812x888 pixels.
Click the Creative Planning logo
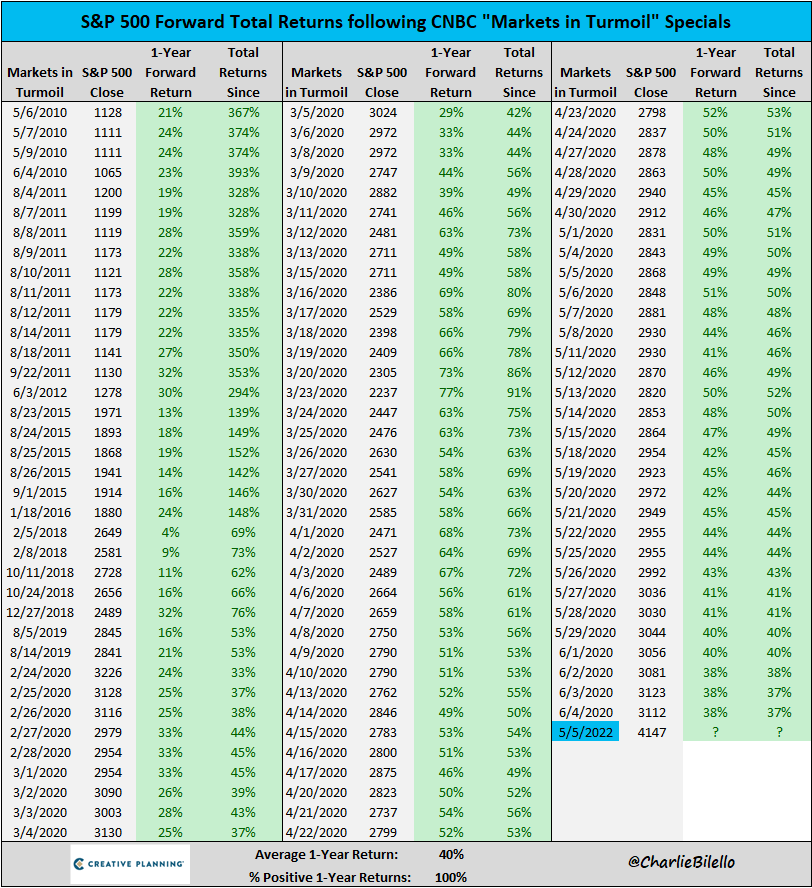pos(130,864)
